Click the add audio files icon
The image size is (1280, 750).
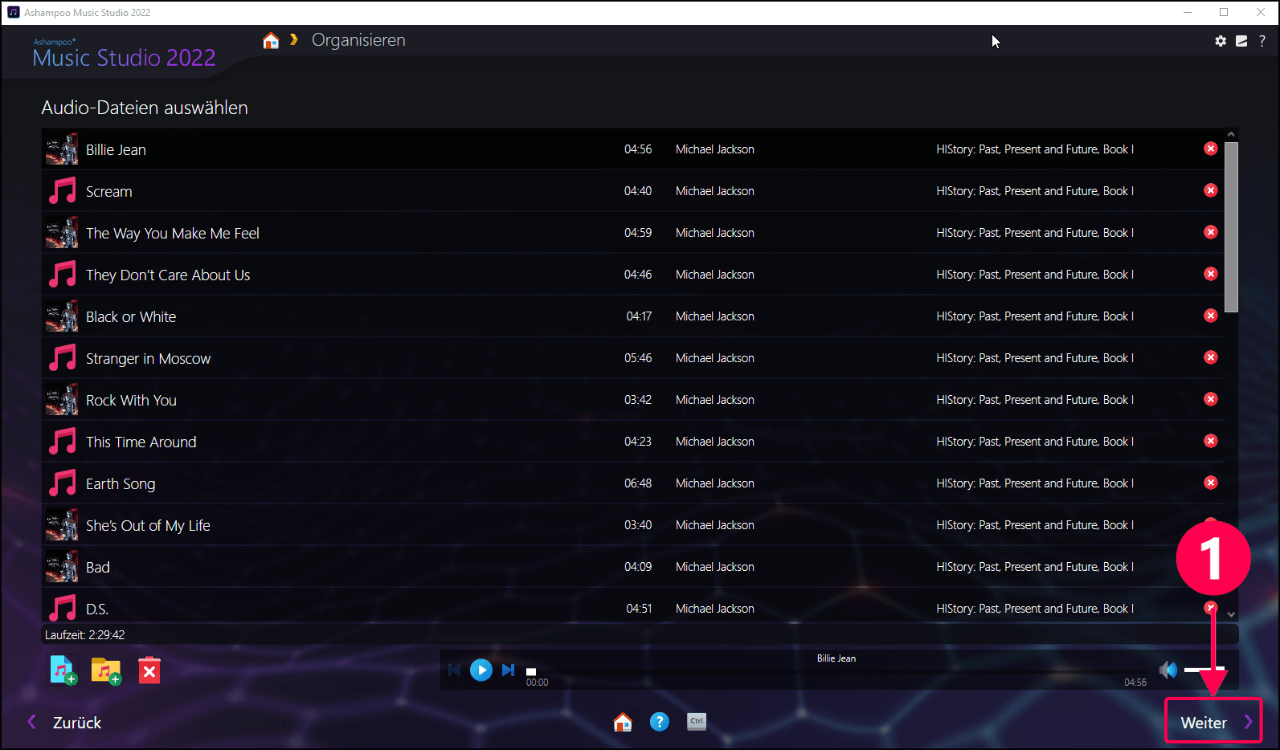tap(63, 670)
